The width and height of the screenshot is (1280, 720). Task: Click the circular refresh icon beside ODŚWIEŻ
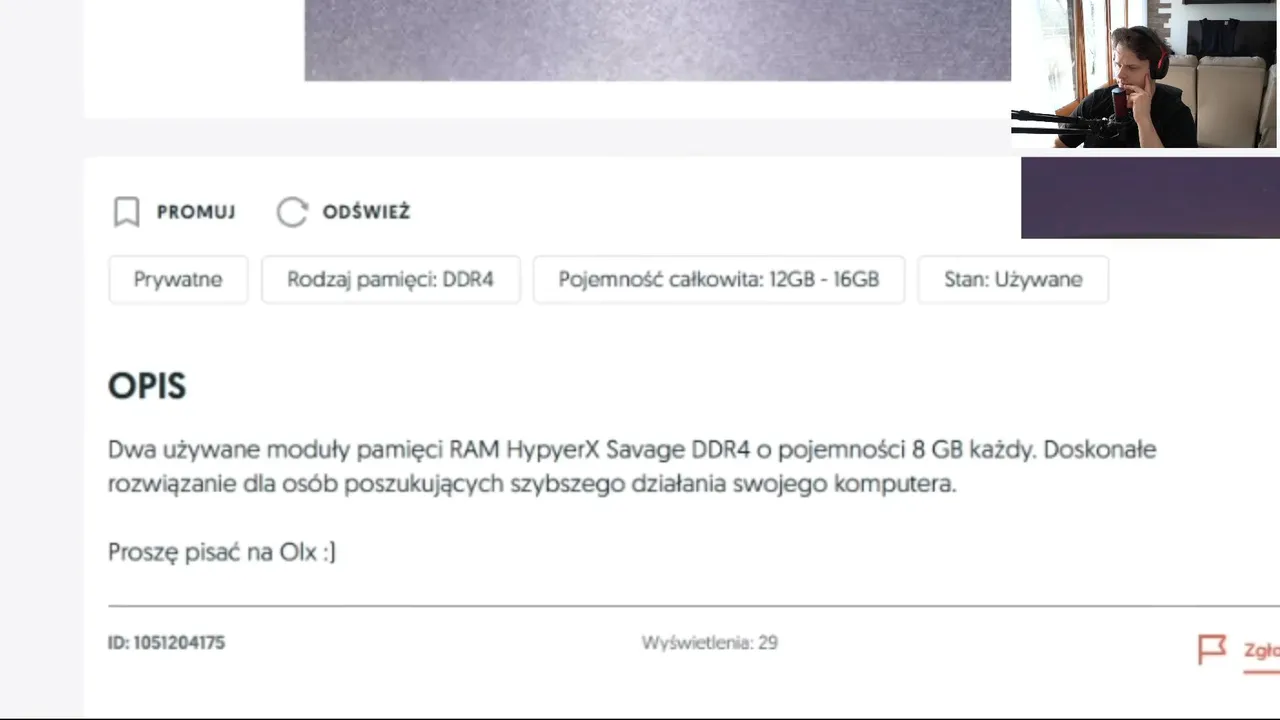292,212
